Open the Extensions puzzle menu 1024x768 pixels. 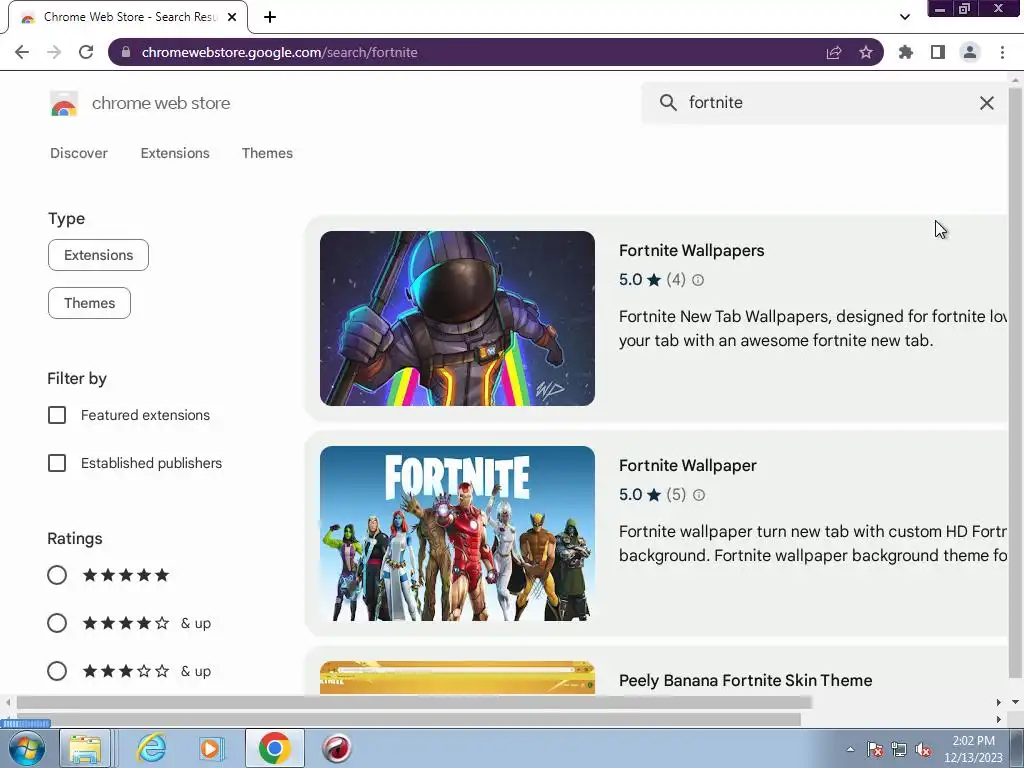pos(906,52)
